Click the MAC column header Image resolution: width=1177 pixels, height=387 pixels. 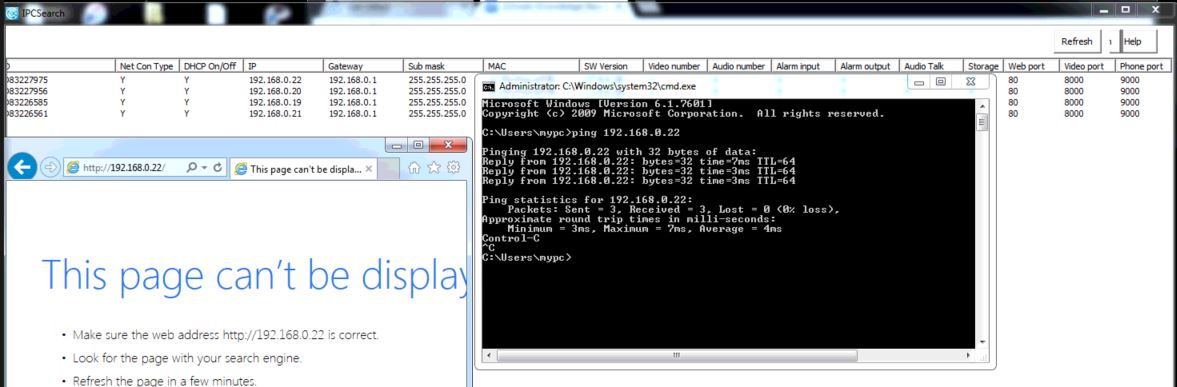(x=531, y=66)
